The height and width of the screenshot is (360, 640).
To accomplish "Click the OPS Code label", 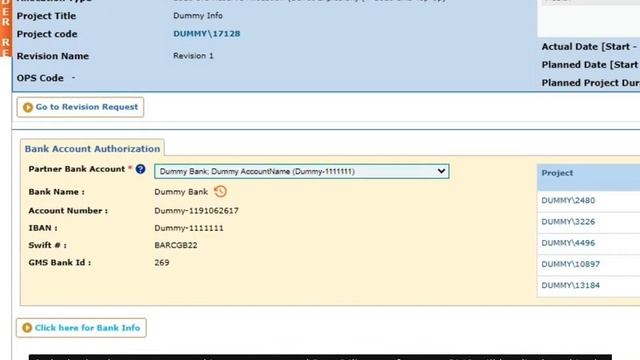I will pyautogui.click(x=40, y=78).
